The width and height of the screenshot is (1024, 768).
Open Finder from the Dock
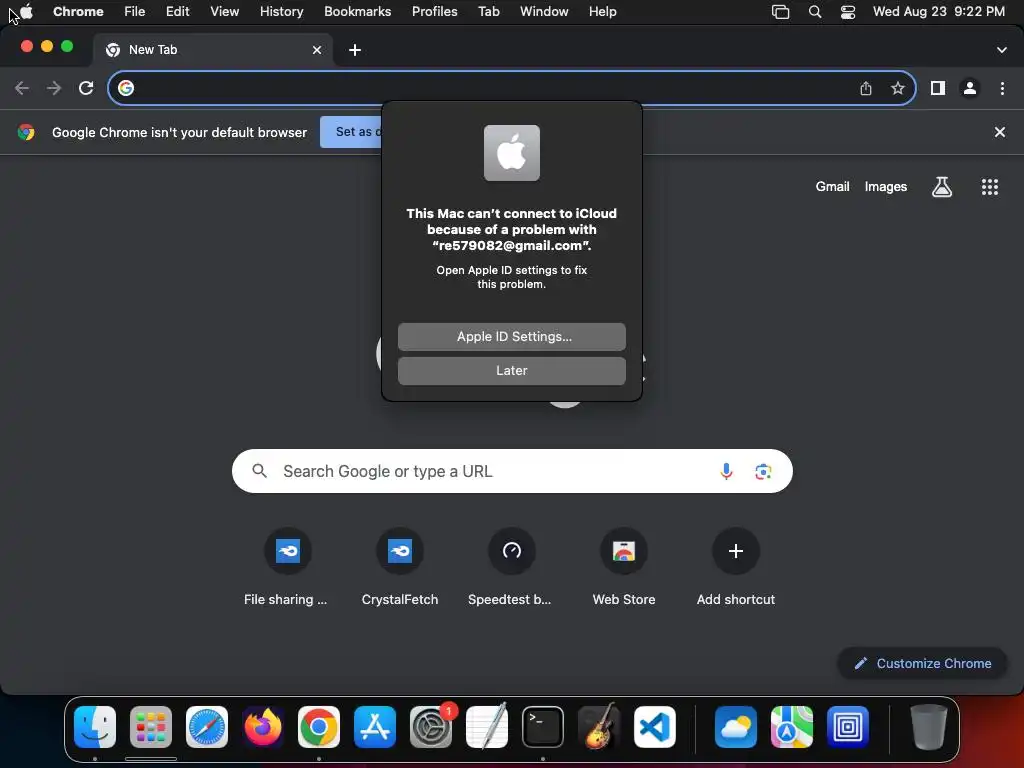[95, 727]
